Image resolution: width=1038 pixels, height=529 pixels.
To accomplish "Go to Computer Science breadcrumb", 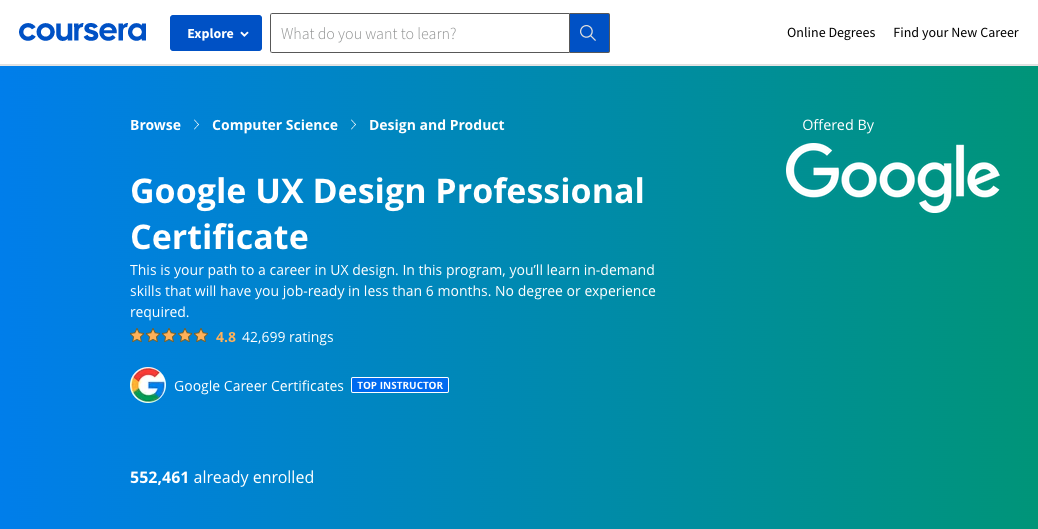I will point(275,125).
